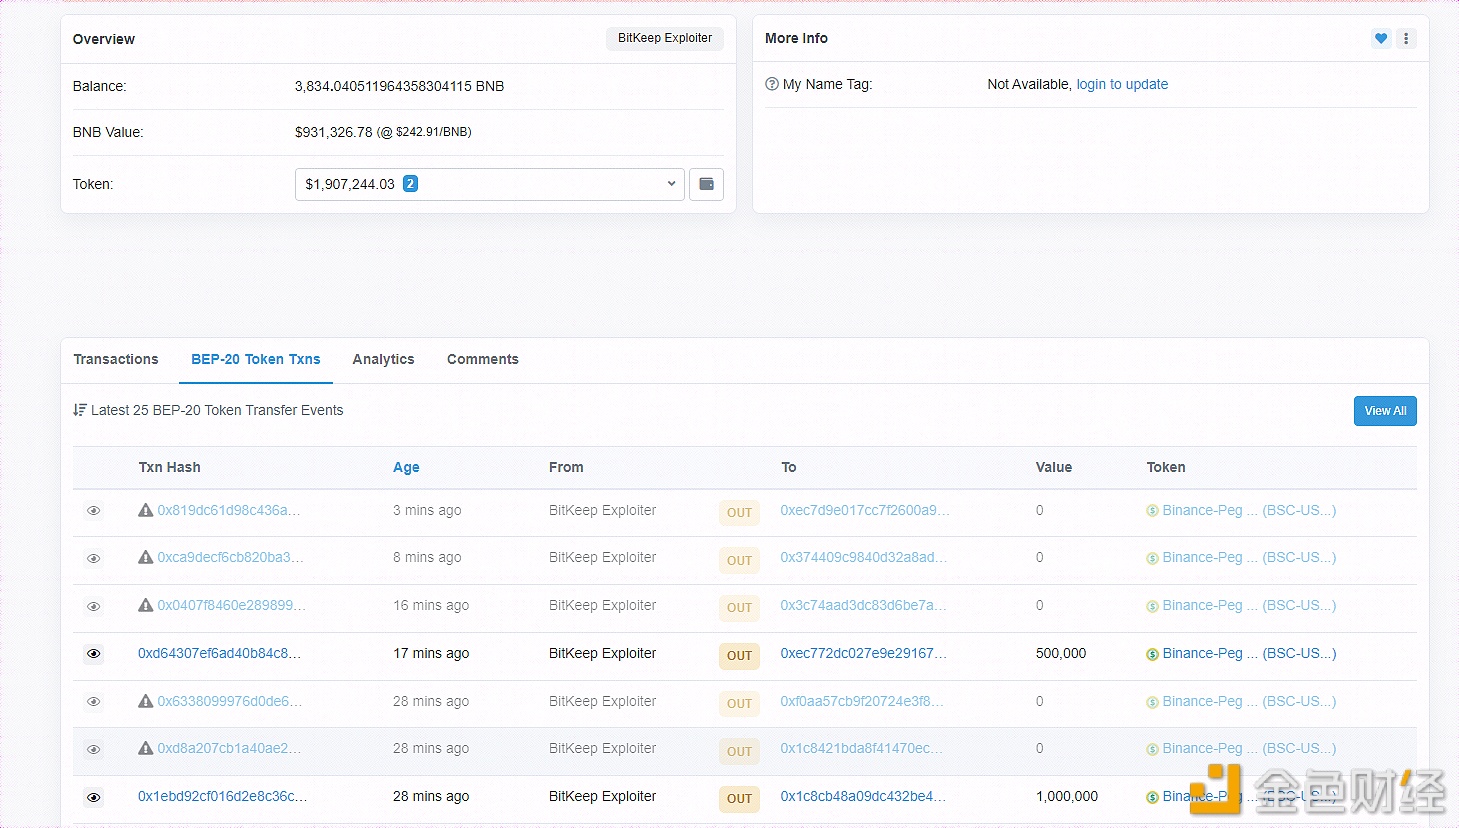The width and height of the screenshot is (1459, 828).
Task: Open transaction hash 0x0407f8460e289899
Action: [x=231, y=605]
